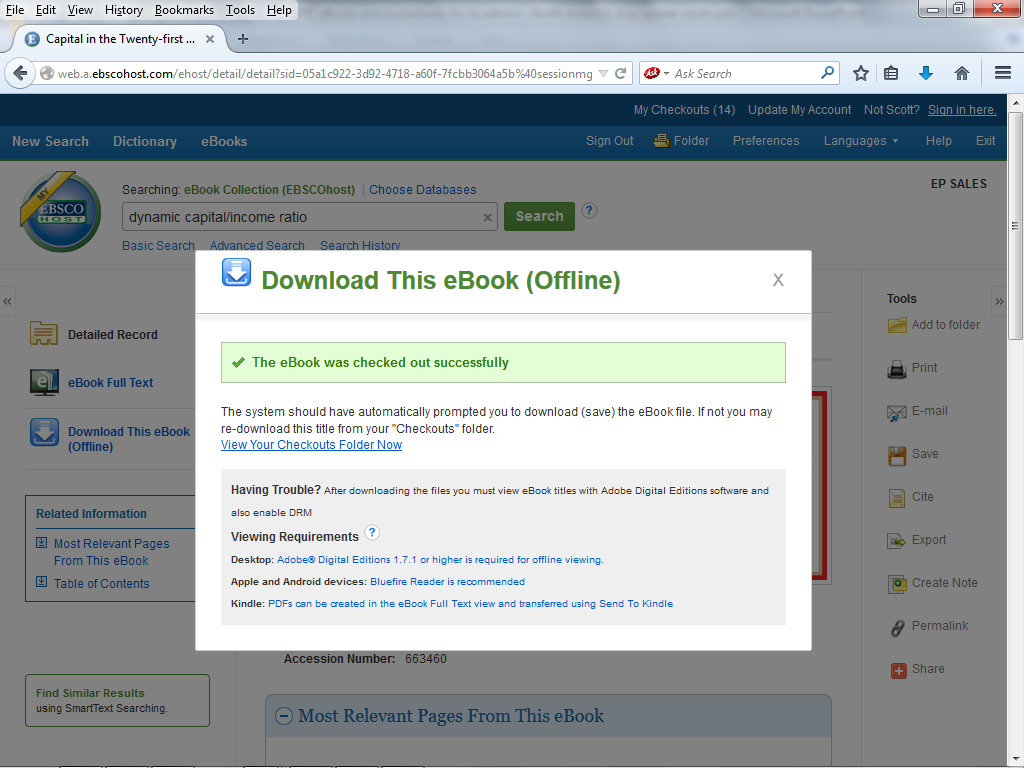The image size is (1024, 768).
Task: Open the URL history dropdown arrow
Action: (x=603, y=73)
